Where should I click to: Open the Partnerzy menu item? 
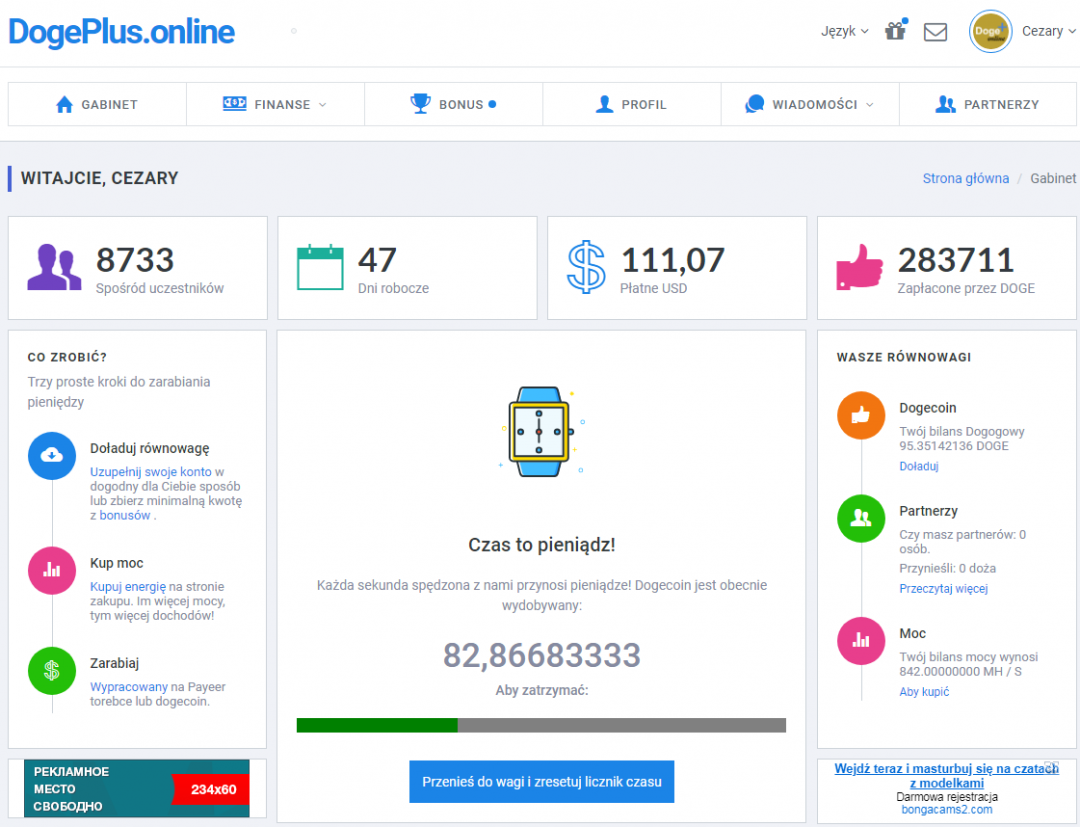[987, 104]
